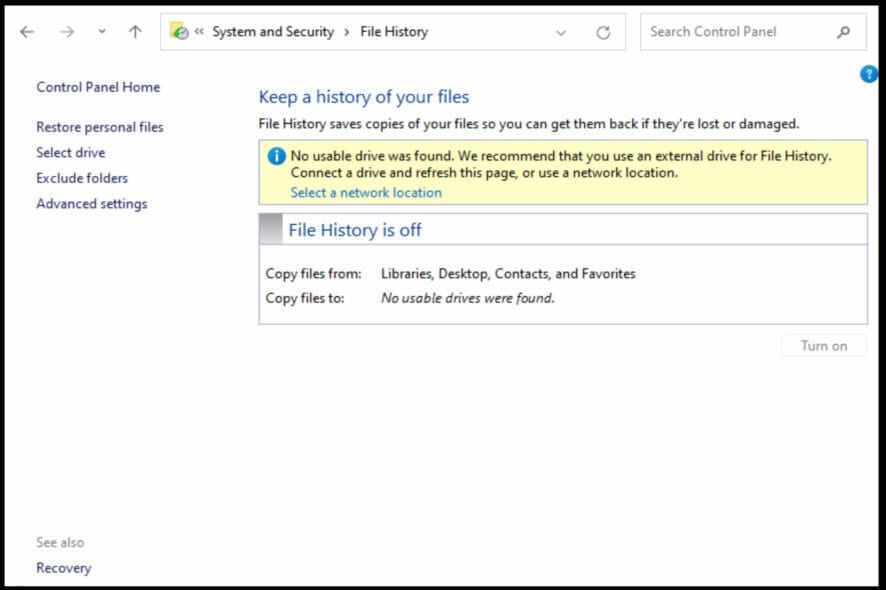Click the up one level arrow
Screen dimensions: 886x590
[x=134, y=31]
